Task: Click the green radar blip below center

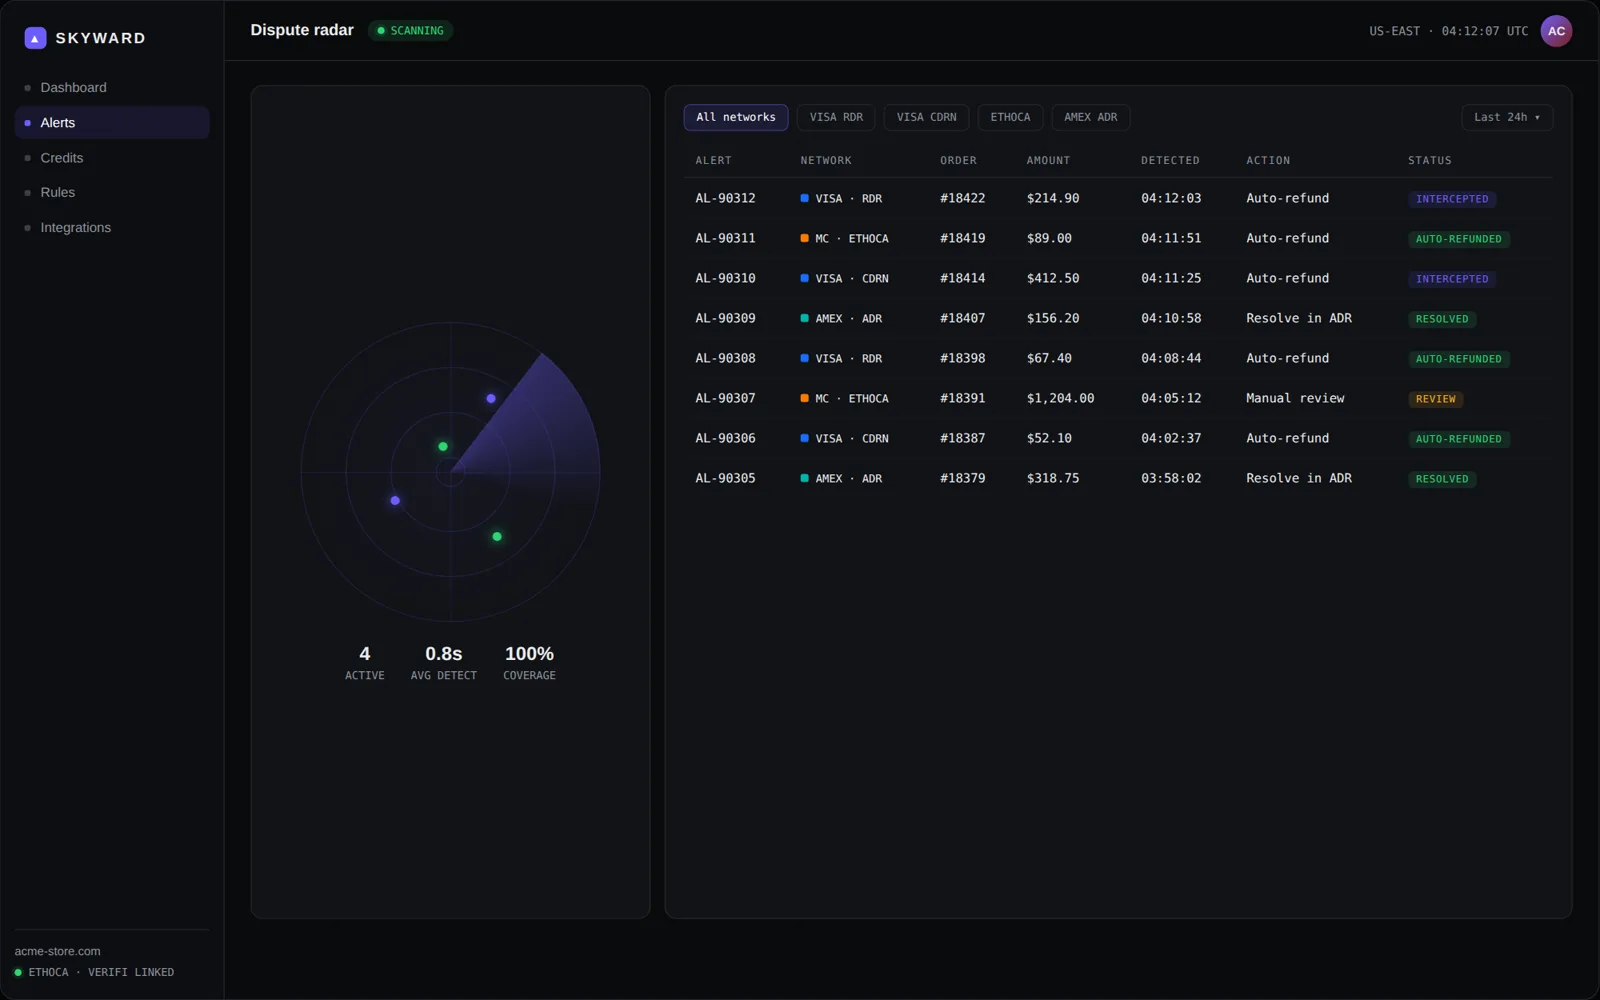Action: point(497,537)
